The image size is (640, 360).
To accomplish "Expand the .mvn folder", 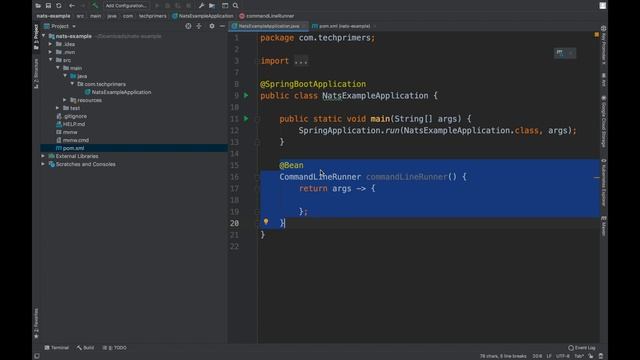I will pyautogui.click(x=51, y=52).
